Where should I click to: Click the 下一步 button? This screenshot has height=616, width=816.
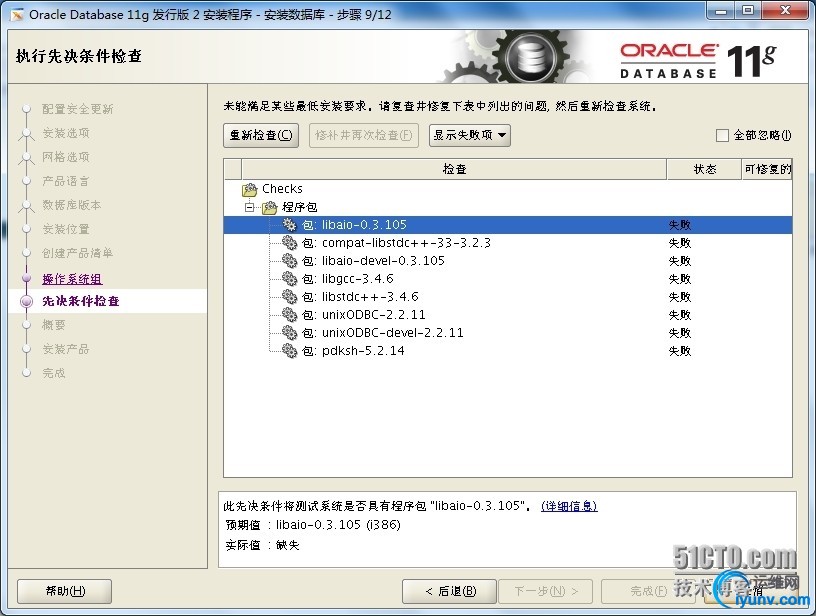click(545, 591)
